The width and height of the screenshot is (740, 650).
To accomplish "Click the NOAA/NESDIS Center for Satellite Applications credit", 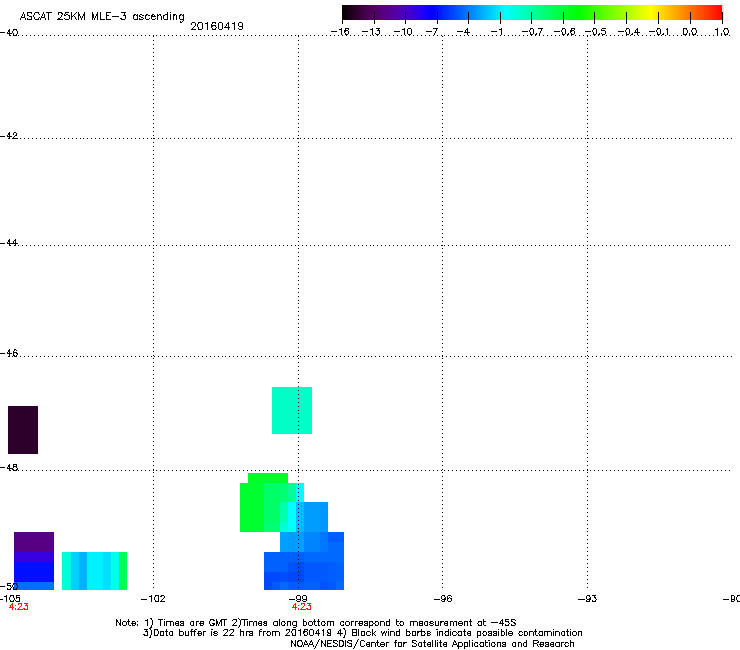I will point(432,643).
